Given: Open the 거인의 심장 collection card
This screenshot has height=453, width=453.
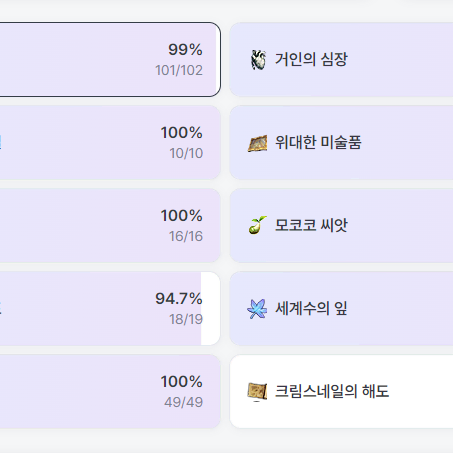Looking at the screenshot, I should (x=341, y=60).
